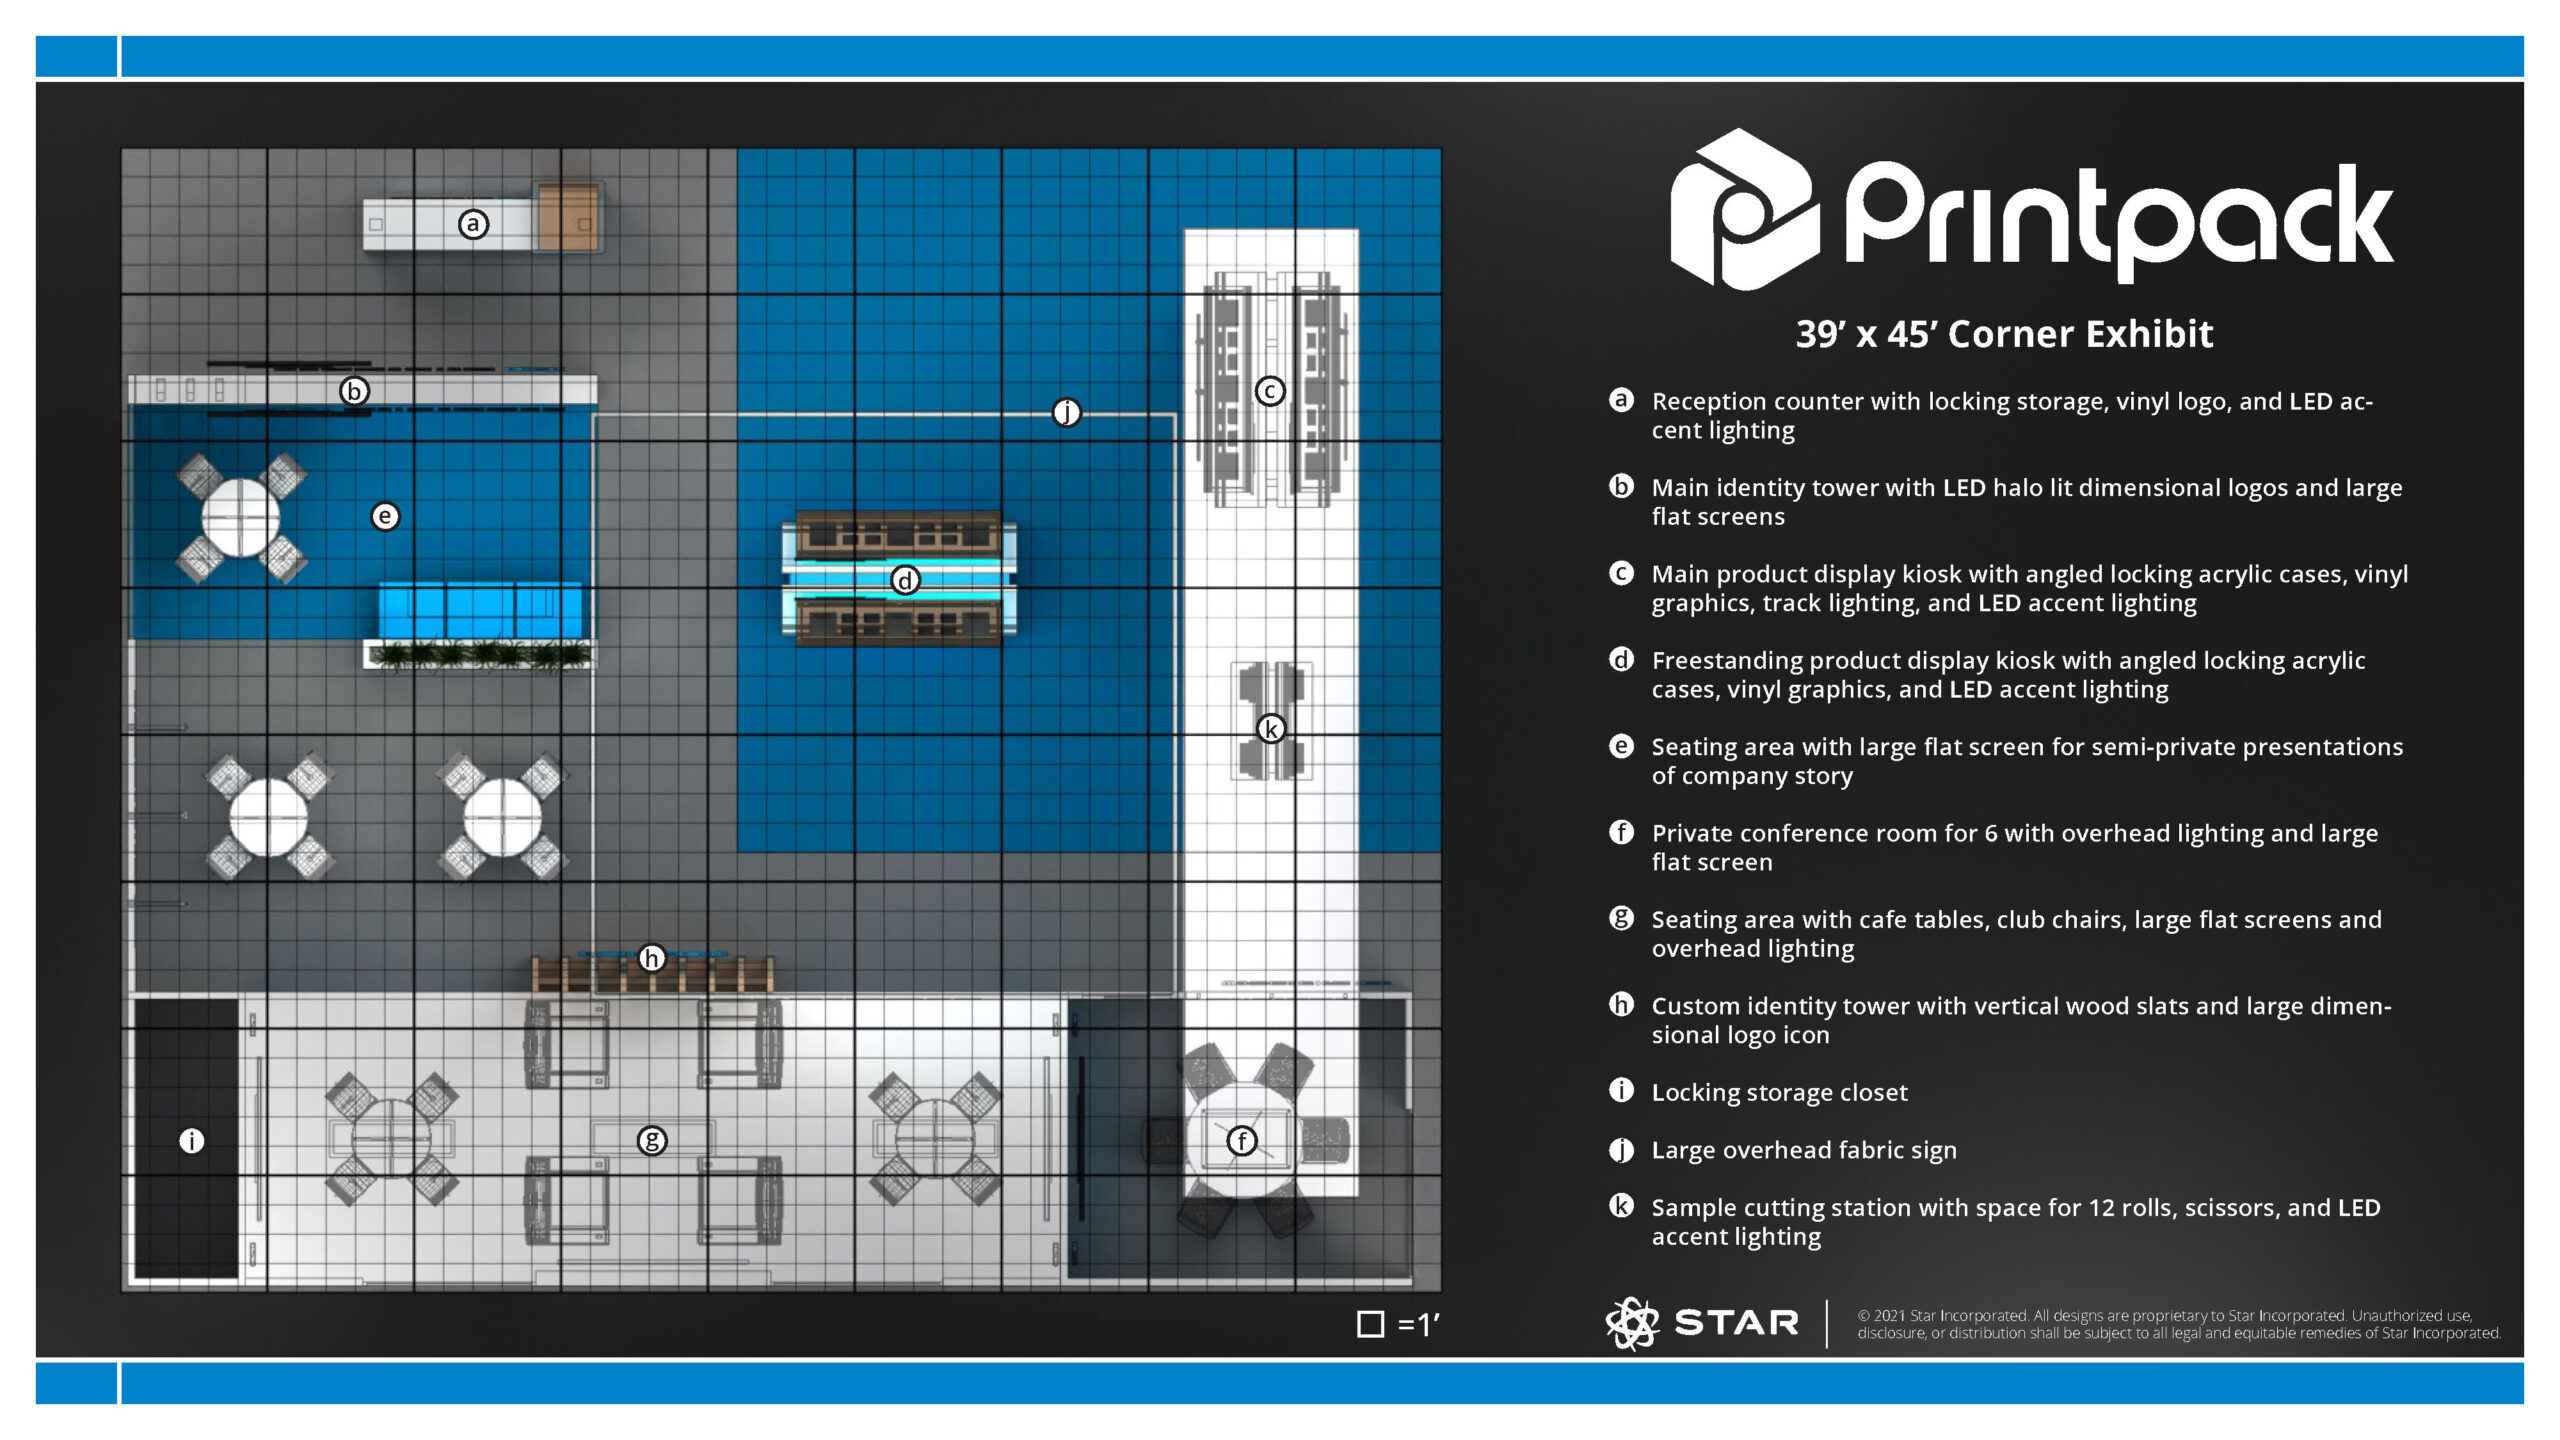Select legend bullet 'a' beside Reception counter
This screenshot has width=2560, height=1440.
[1621, 400]
